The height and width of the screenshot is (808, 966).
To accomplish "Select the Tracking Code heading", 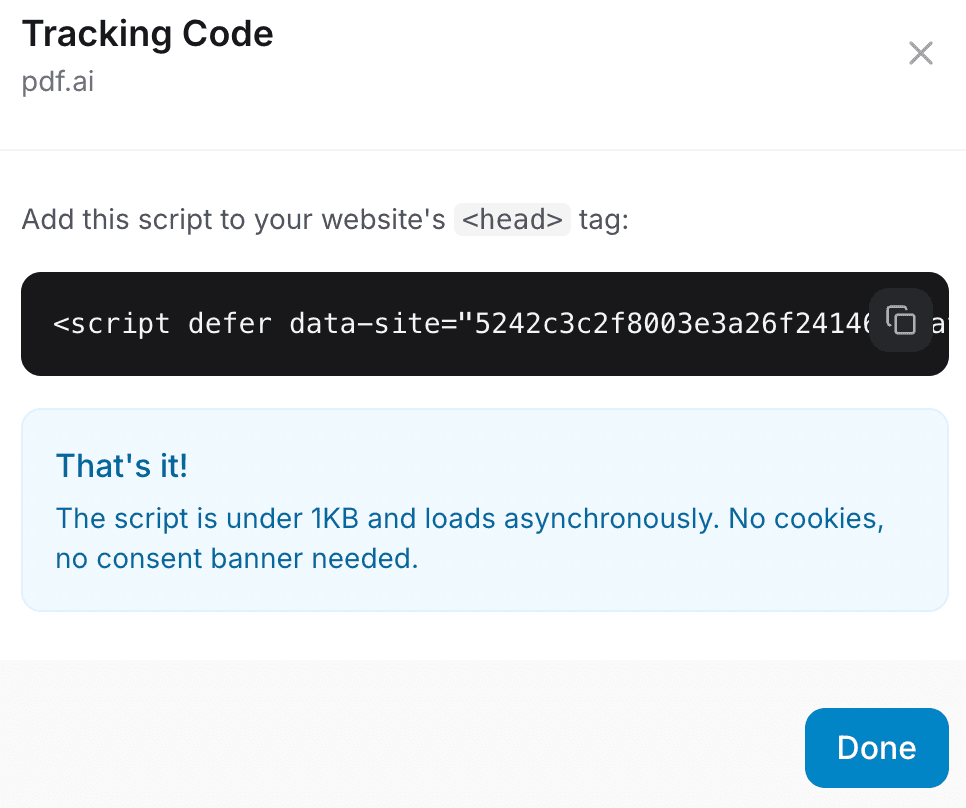I will (x=147, y=33).
